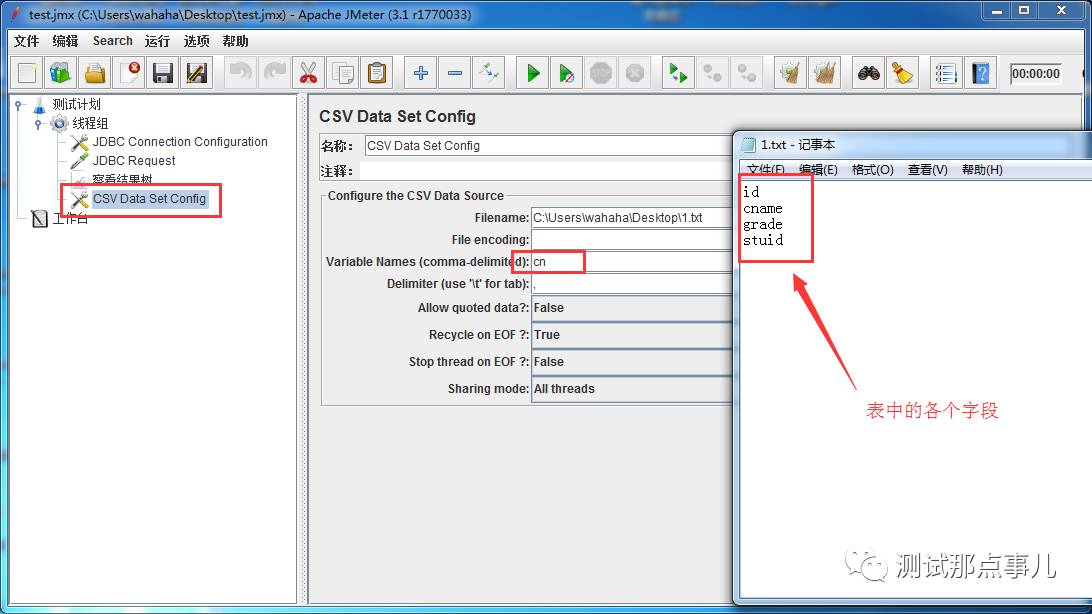
Task: Open Stop thread on EOF dropdown
Action: 632,362
